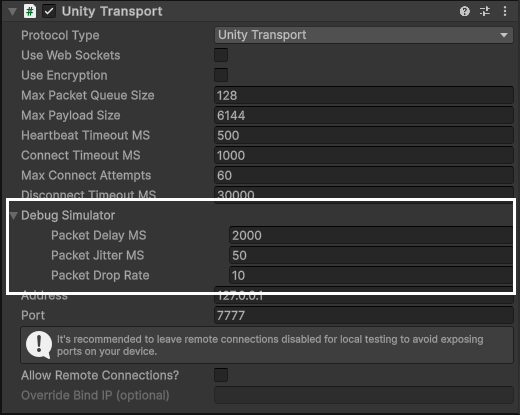Click the green script hash icon
This screenshot has height=415, width=520.
[x=30, y=11]
